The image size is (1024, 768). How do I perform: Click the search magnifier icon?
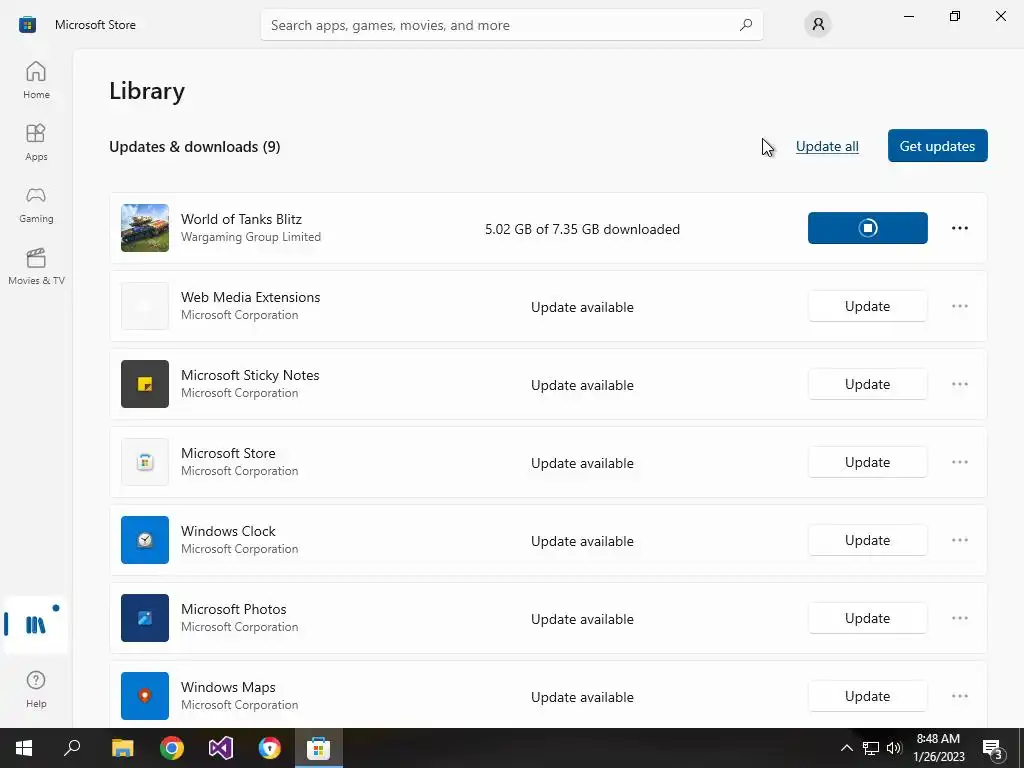coord(746,25)
